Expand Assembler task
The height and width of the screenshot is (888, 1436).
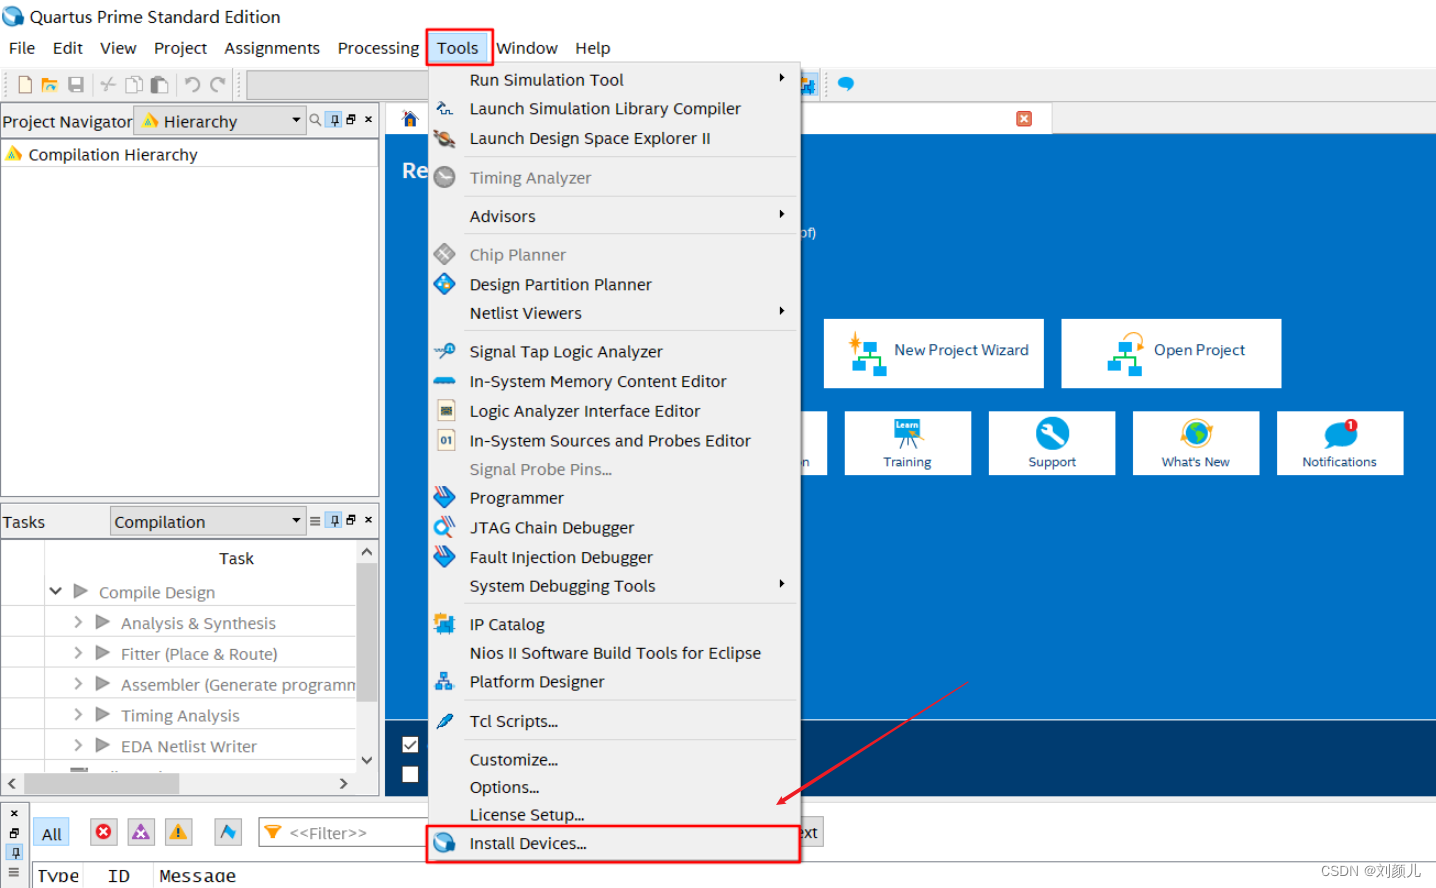(78, 684)
